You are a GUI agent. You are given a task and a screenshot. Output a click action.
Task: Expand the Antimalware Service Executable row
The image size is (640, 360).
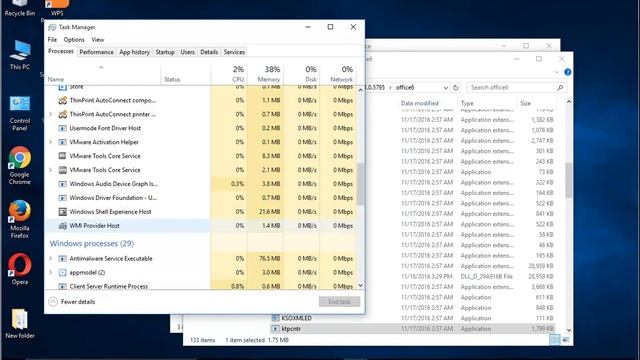[51, 259]
